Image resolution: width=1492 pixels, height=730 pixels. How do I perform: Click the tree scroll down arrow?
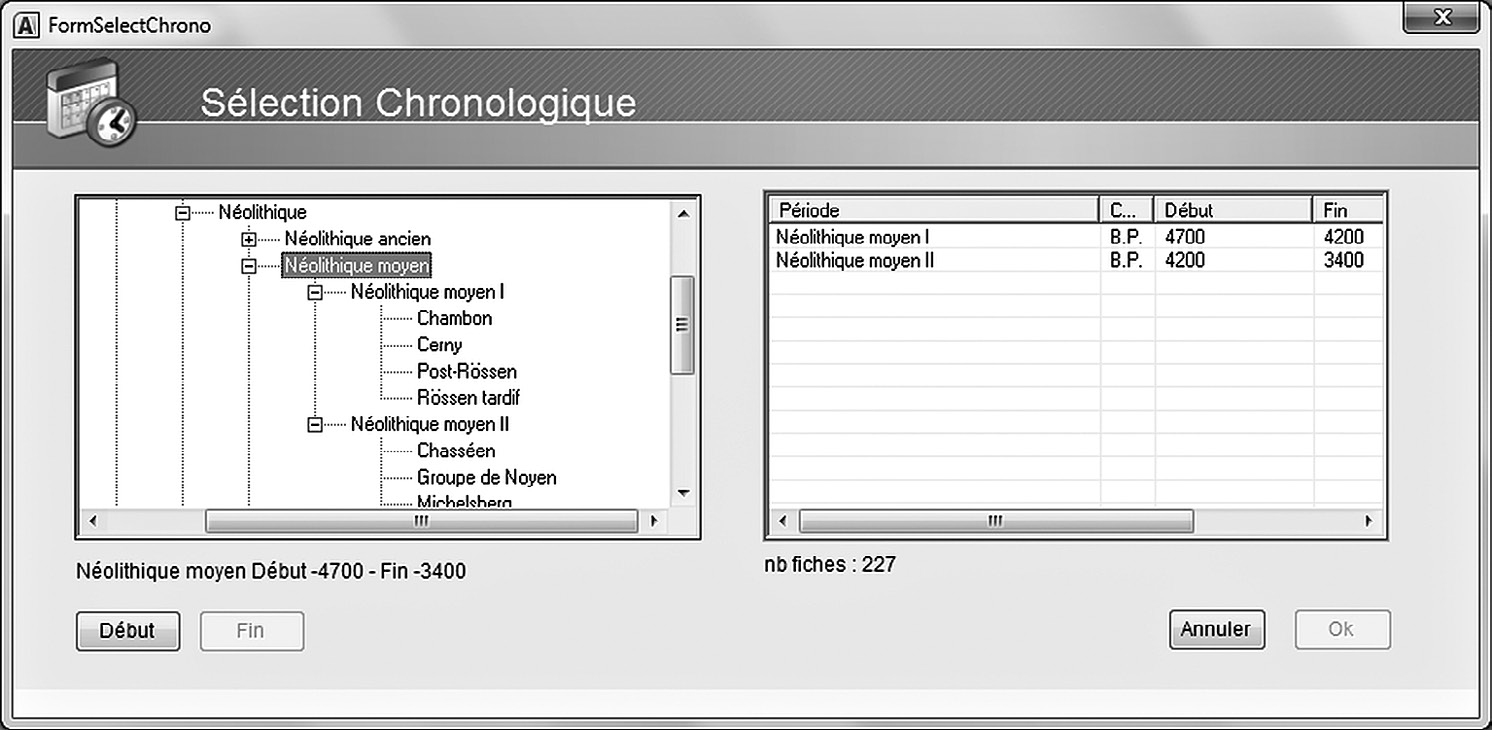[x=683, y=493]
